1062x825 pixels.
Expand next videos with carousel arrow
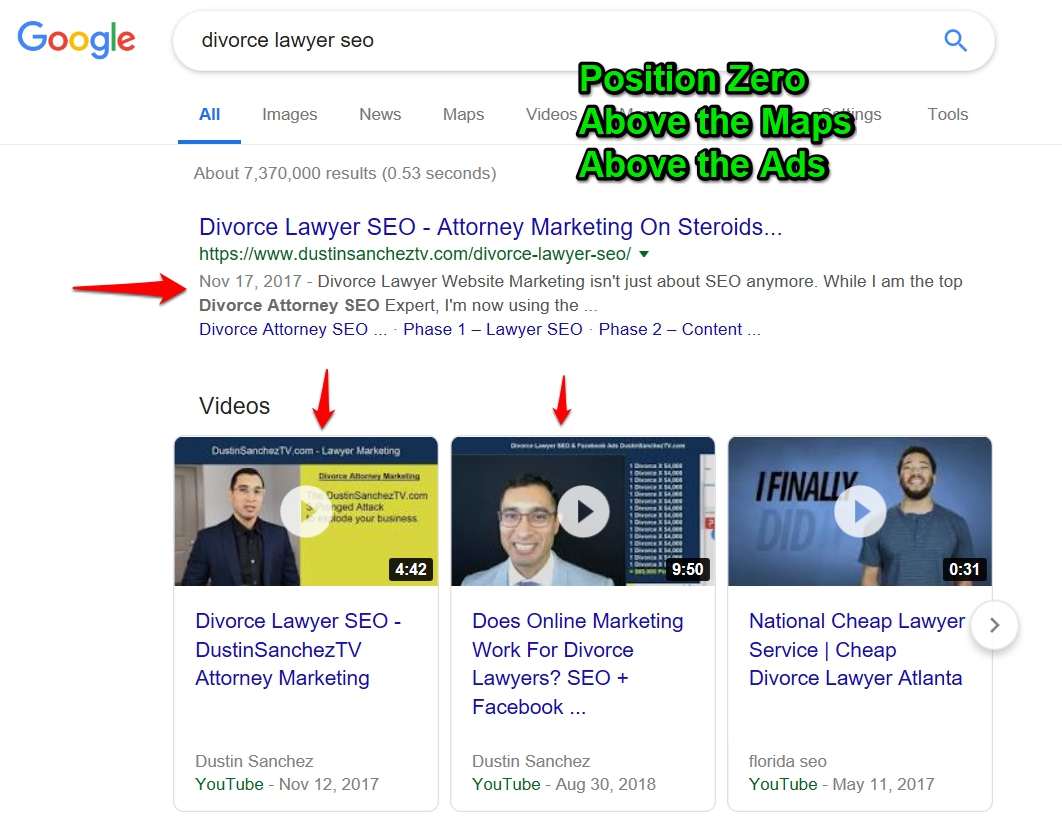point(993,625)
